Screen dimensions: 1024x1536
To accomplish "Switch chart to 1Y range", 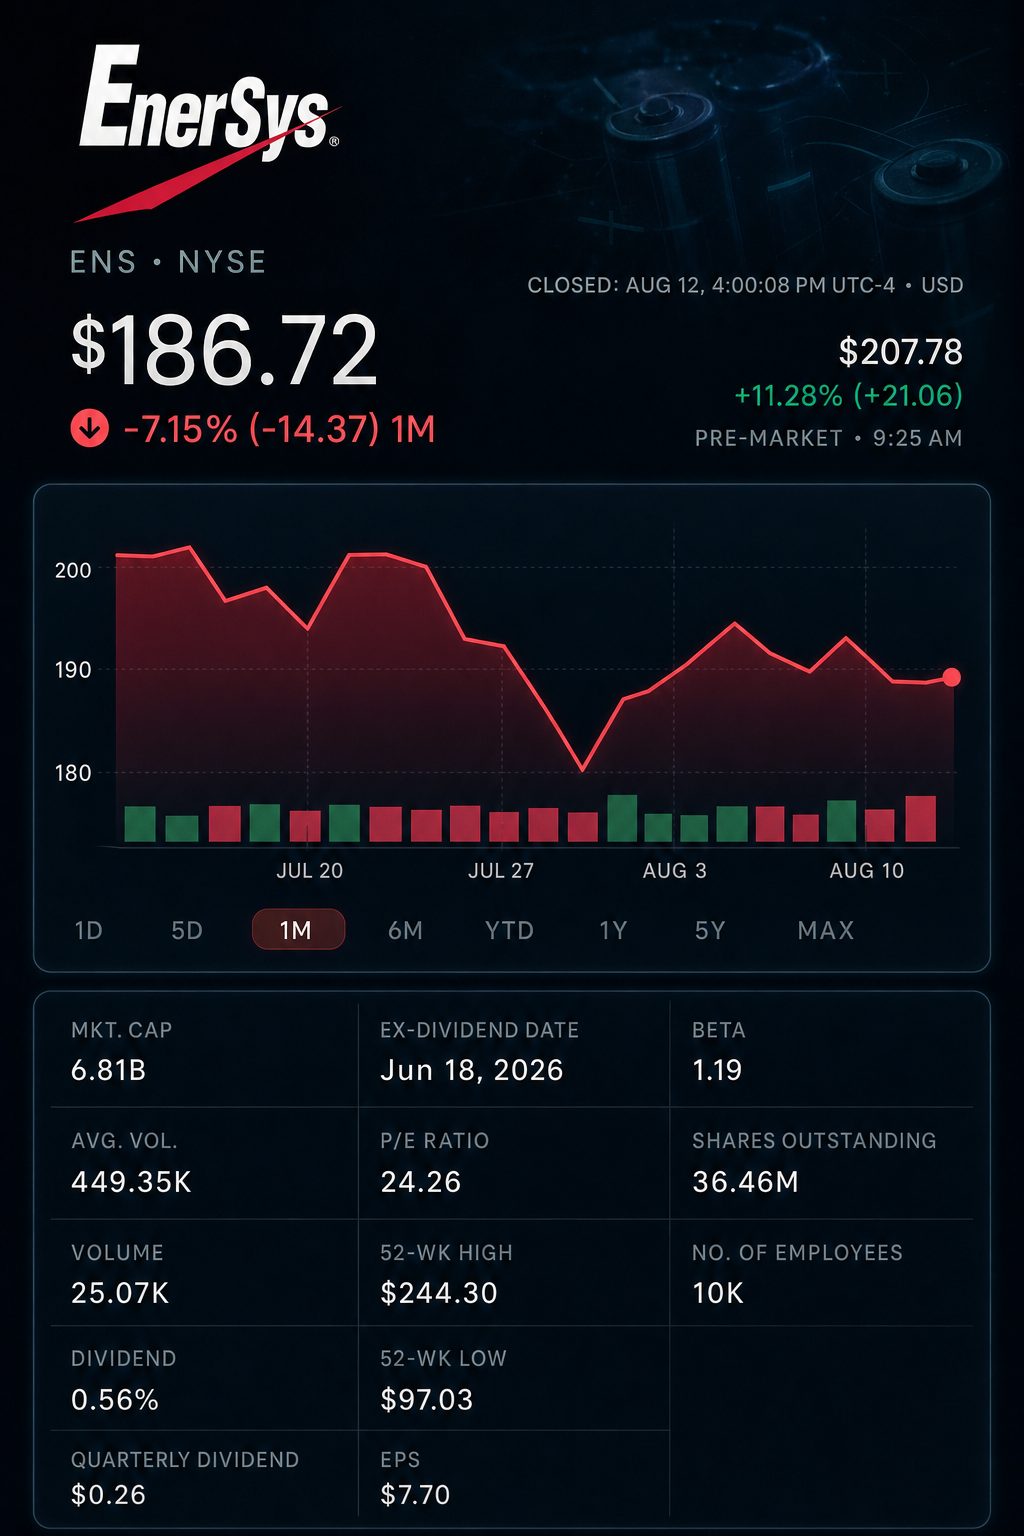I will coord(613,930).
